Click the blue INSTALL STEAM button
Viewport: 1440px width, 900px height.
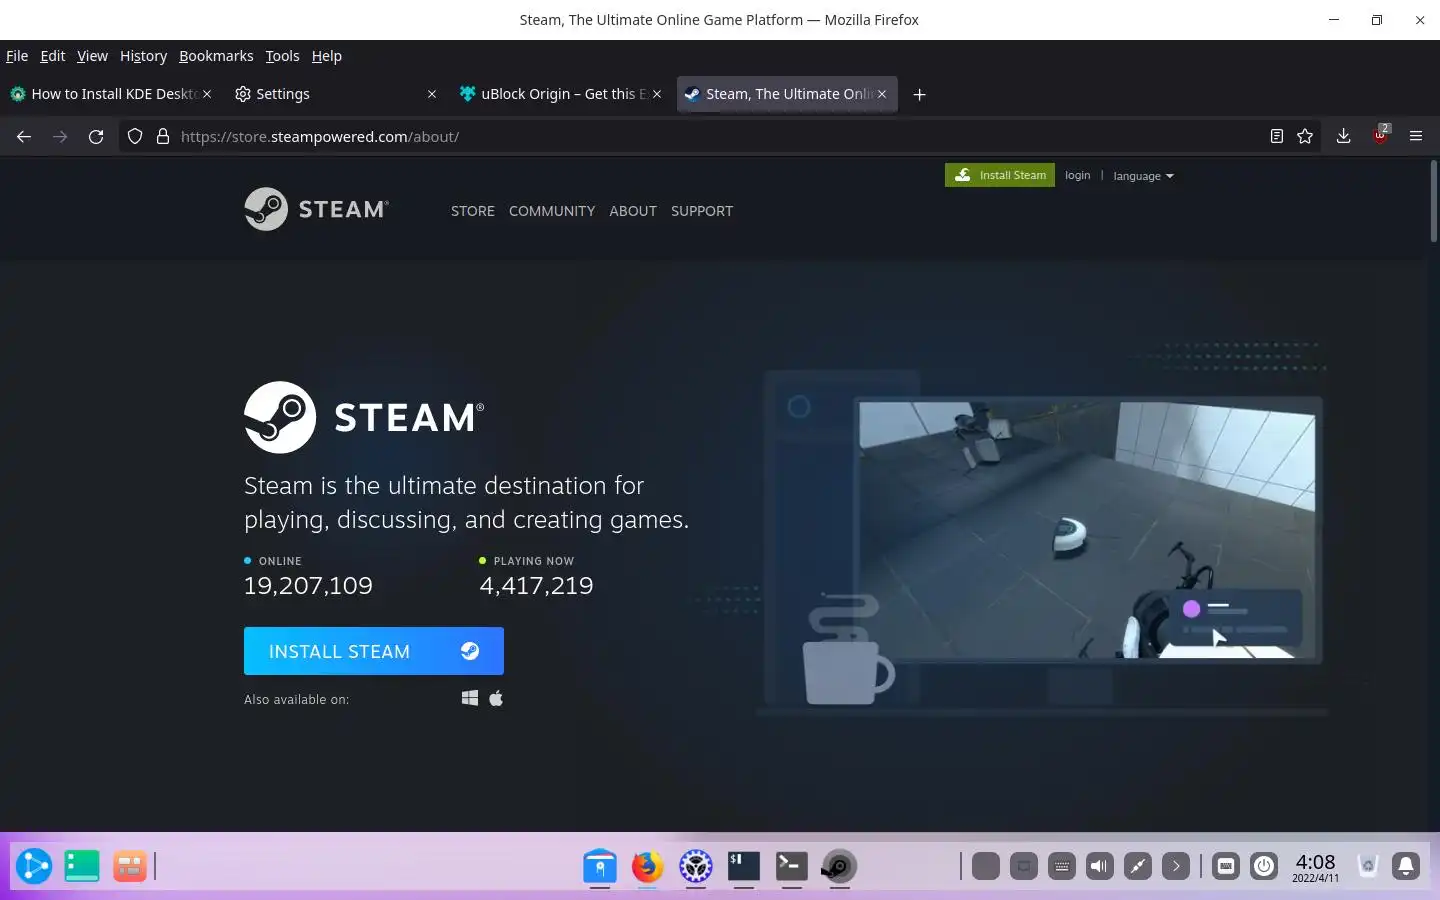coord(374,651)
